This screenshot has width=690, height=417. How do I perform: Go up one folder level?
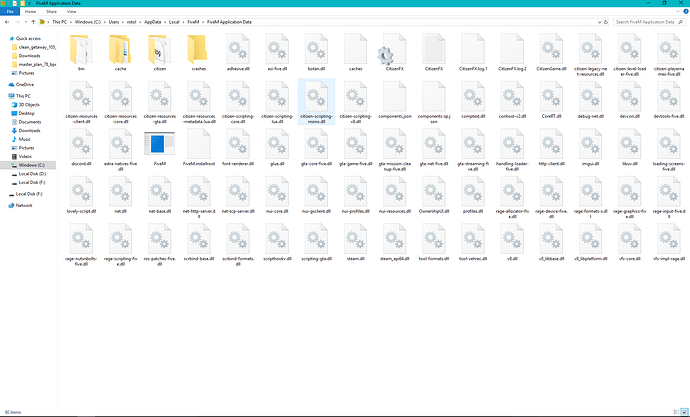(x=33, y=22)
